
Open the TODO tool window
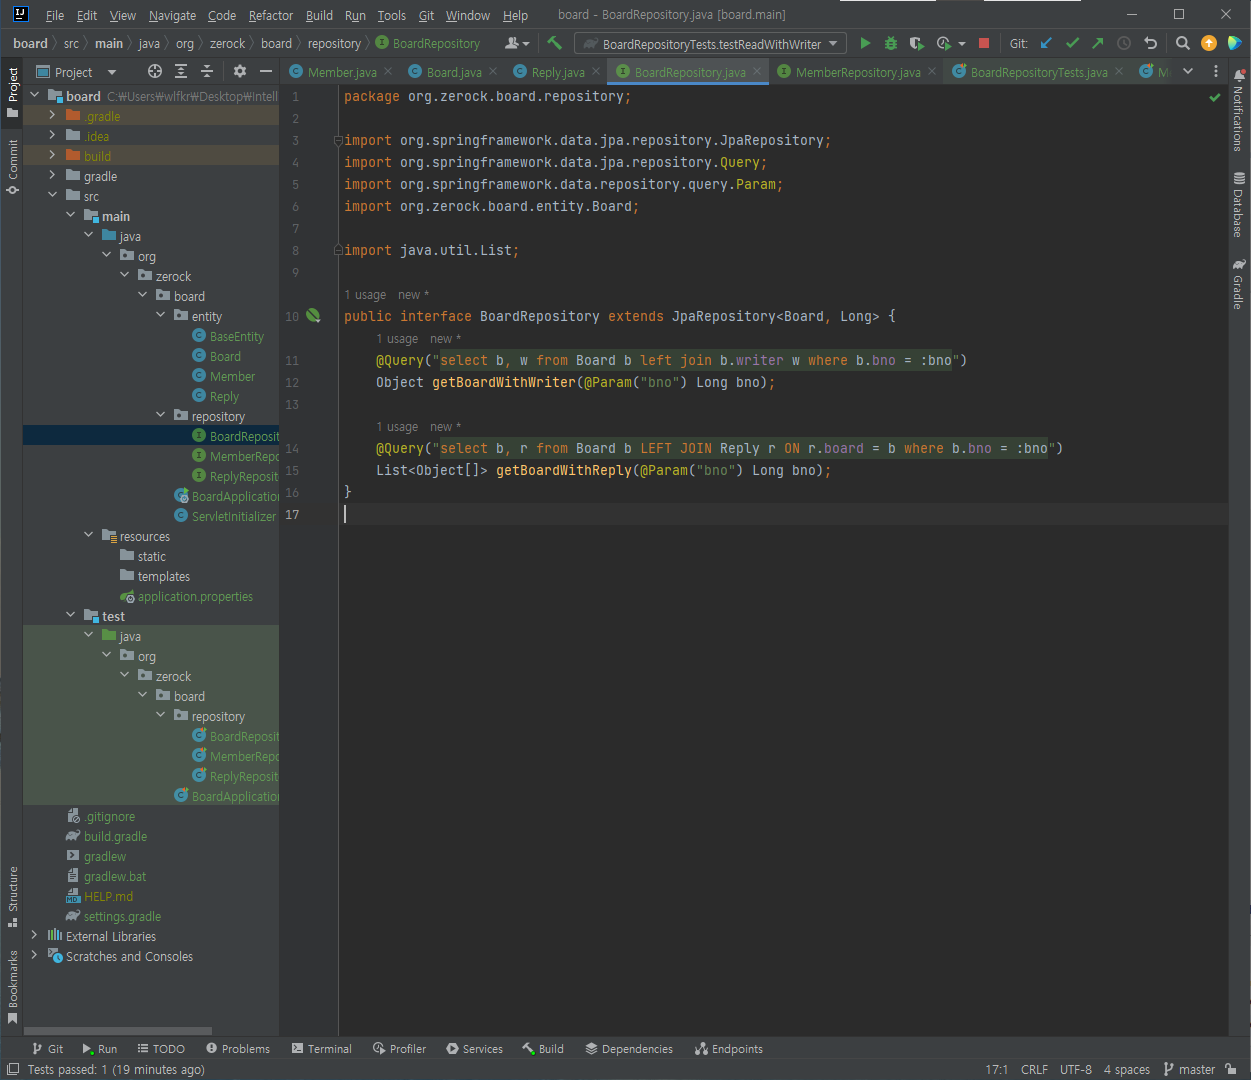click(x=161, y=1049)
